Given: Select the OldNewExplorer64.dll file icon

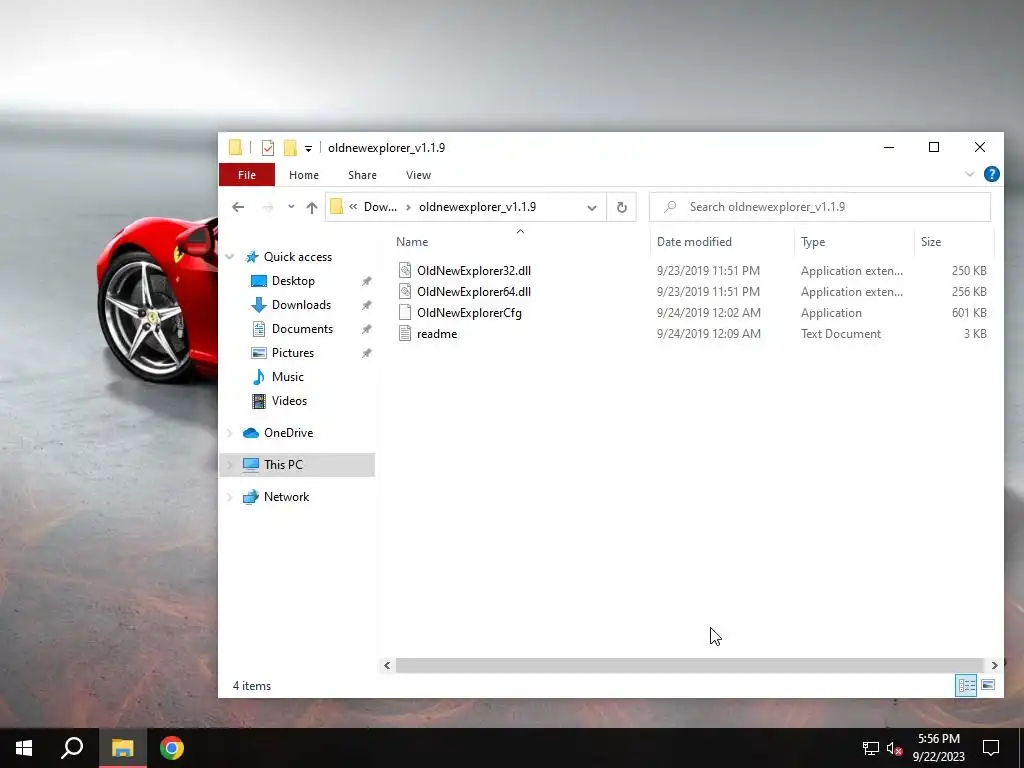Looking at the screenshot, I should coord(405,291).
